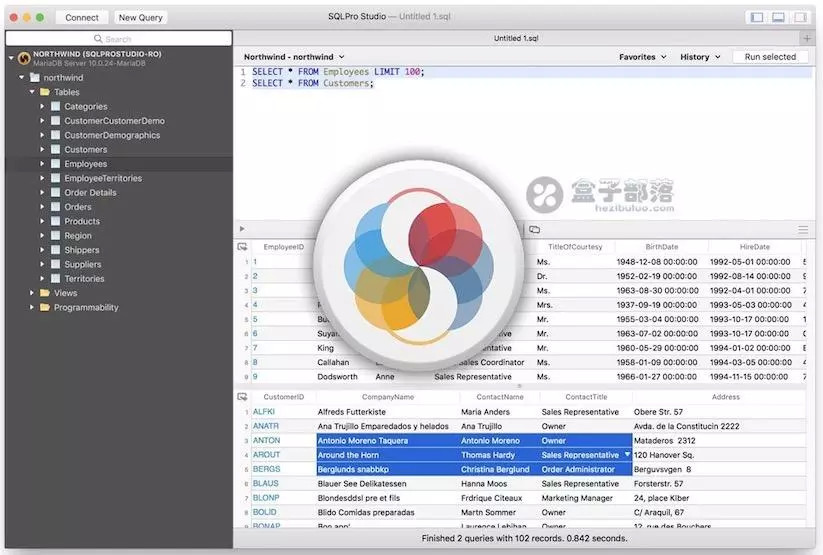Click the result message bubble icon
This screenshot has height=555, width=823.
pyautogui.click(x=534, y=229)
